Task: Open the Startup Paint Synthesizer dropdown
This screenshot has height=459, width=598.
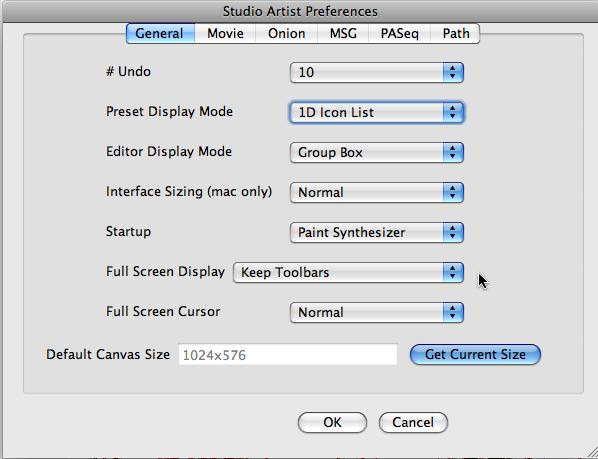Action: click(377, 233)
